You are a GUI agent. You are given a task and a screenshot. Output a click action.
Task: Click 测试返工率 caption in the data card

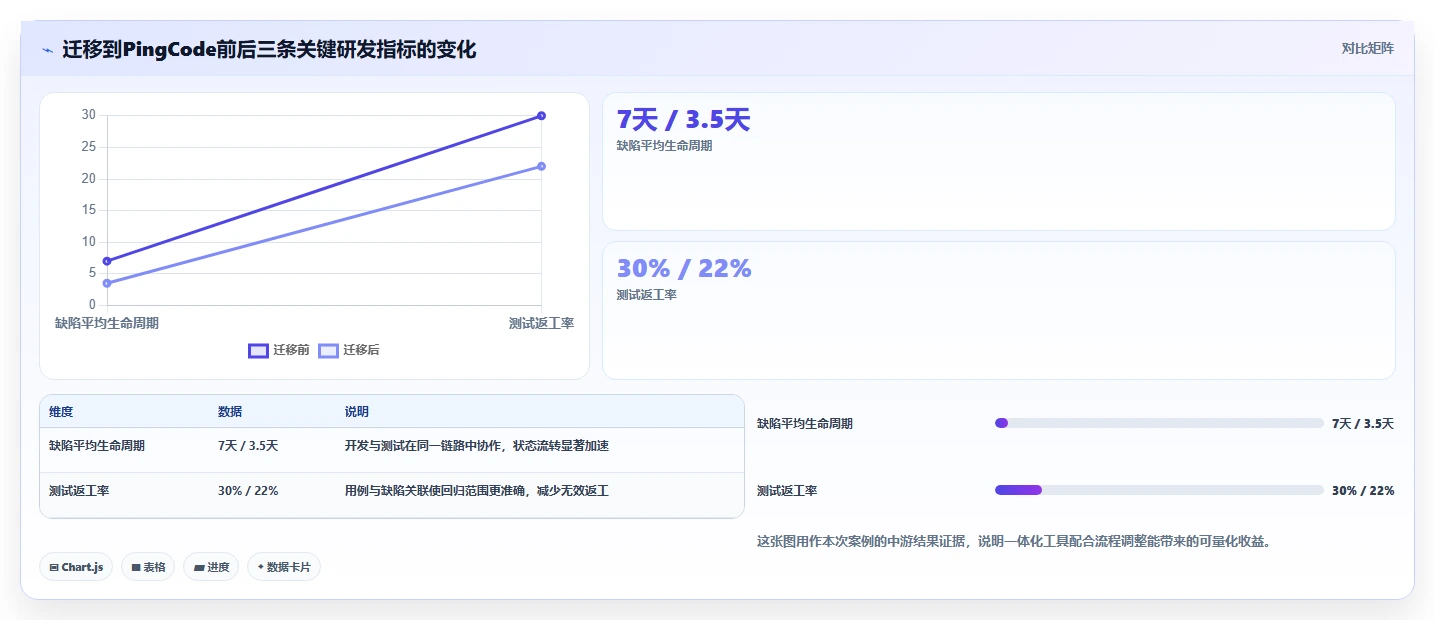[647, 295]
